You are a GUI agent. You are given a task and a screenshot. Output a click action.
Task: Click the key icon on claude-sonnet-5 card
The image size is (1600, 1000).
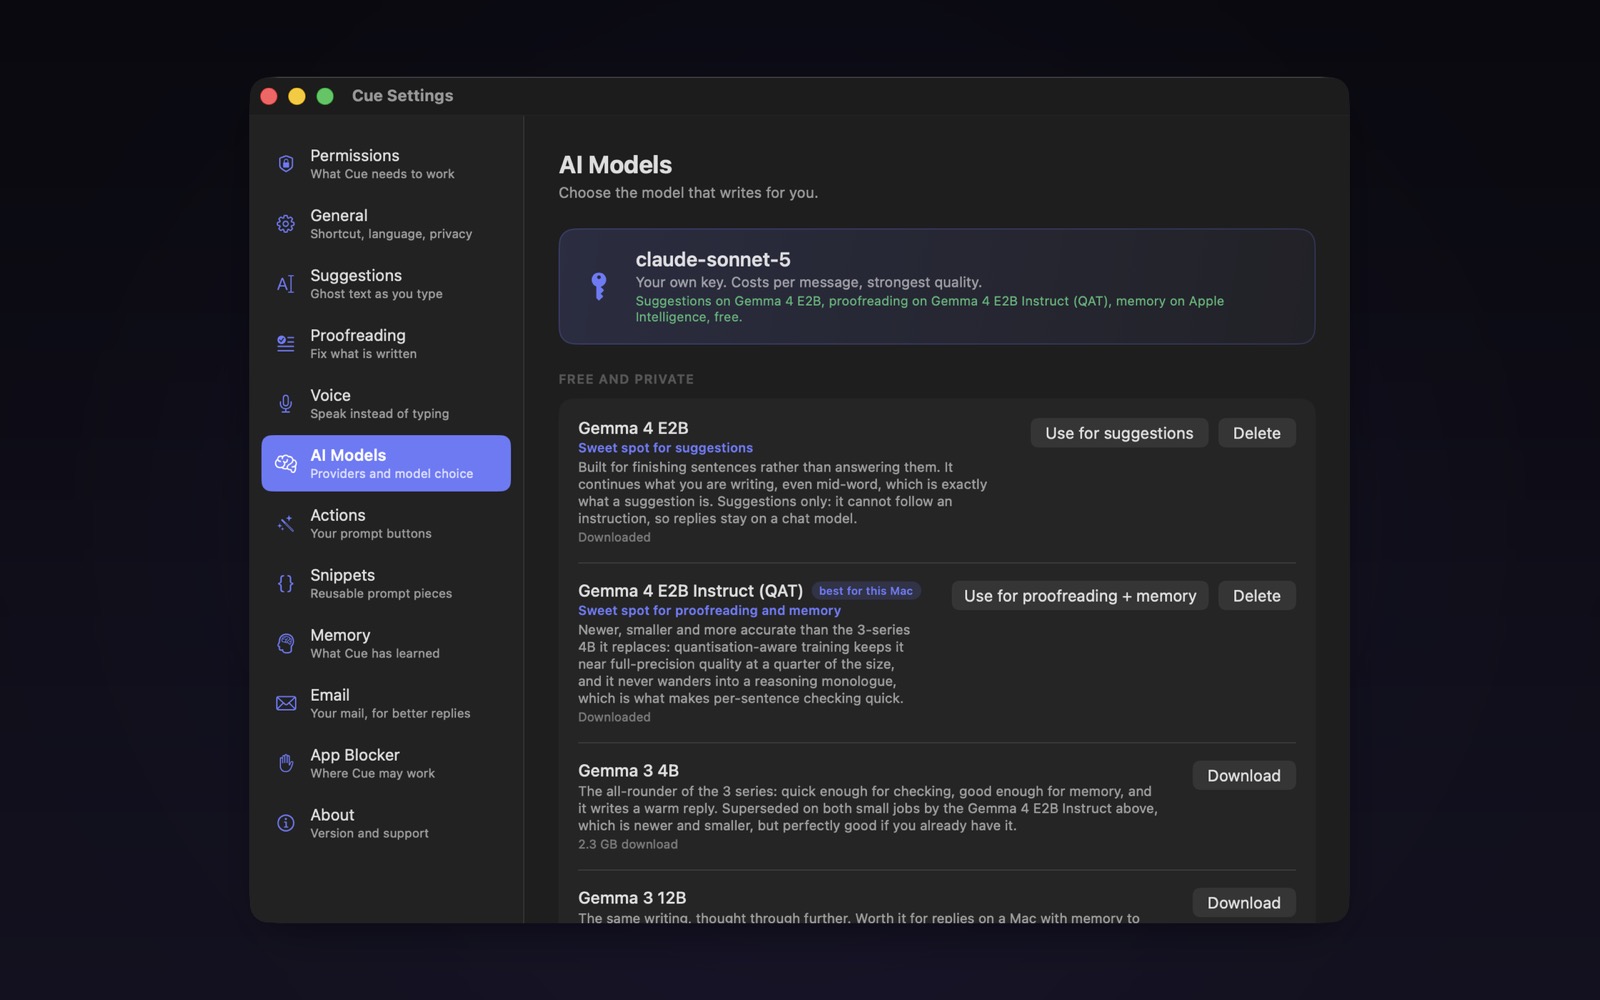(599, 287)
